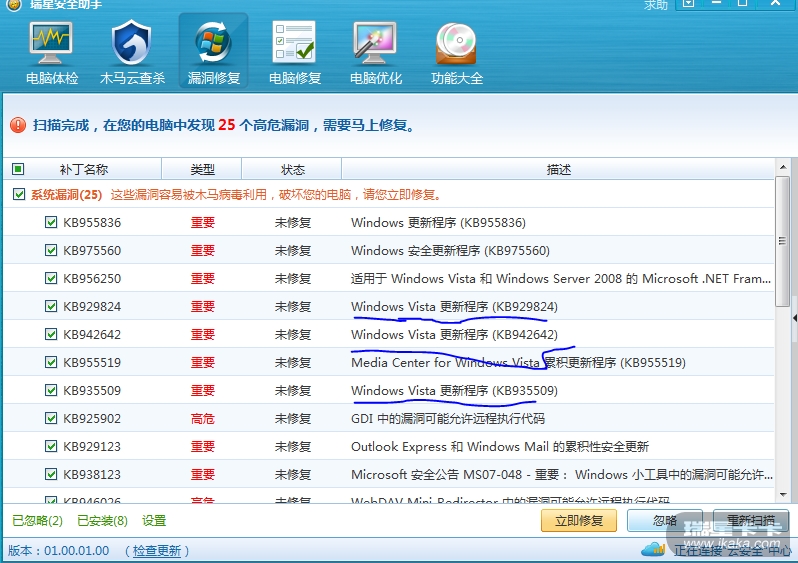The height and width of the screenshot is (563, 798).
Task: Open the 电脑体检 monitor icon
Action: (x=51, y=42)
